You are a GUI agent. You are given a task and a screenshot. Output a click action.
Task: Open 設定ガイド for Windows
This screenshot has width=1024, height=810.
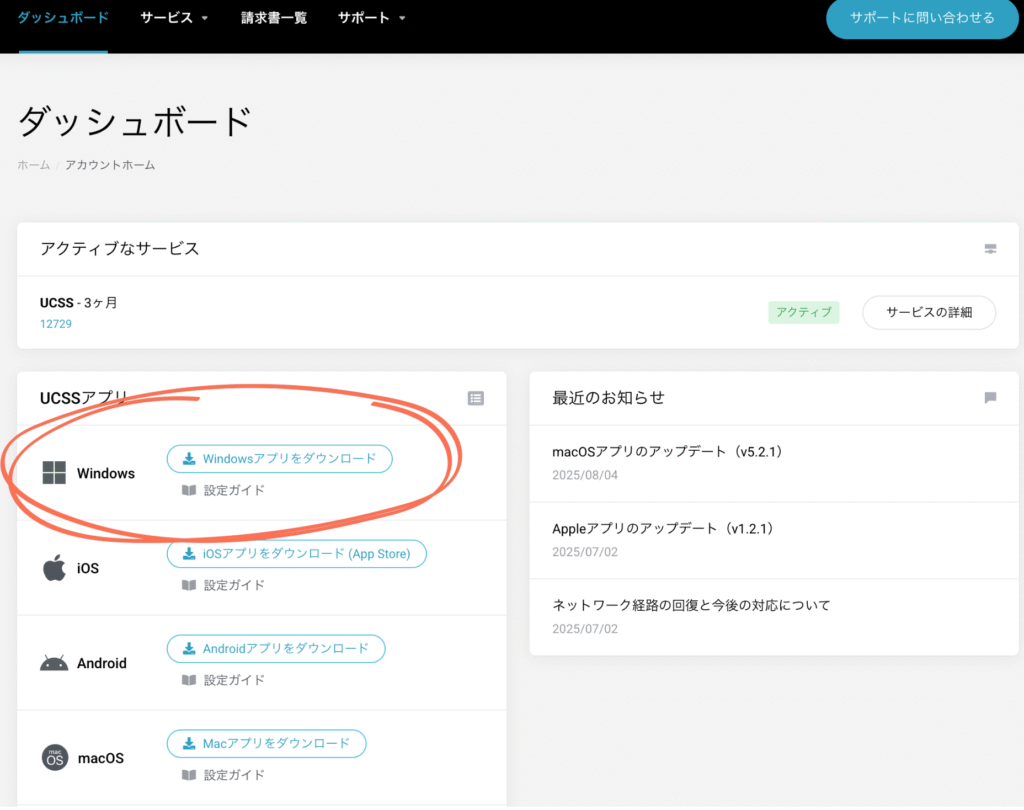pyautogui.click(x=234, y=491)
